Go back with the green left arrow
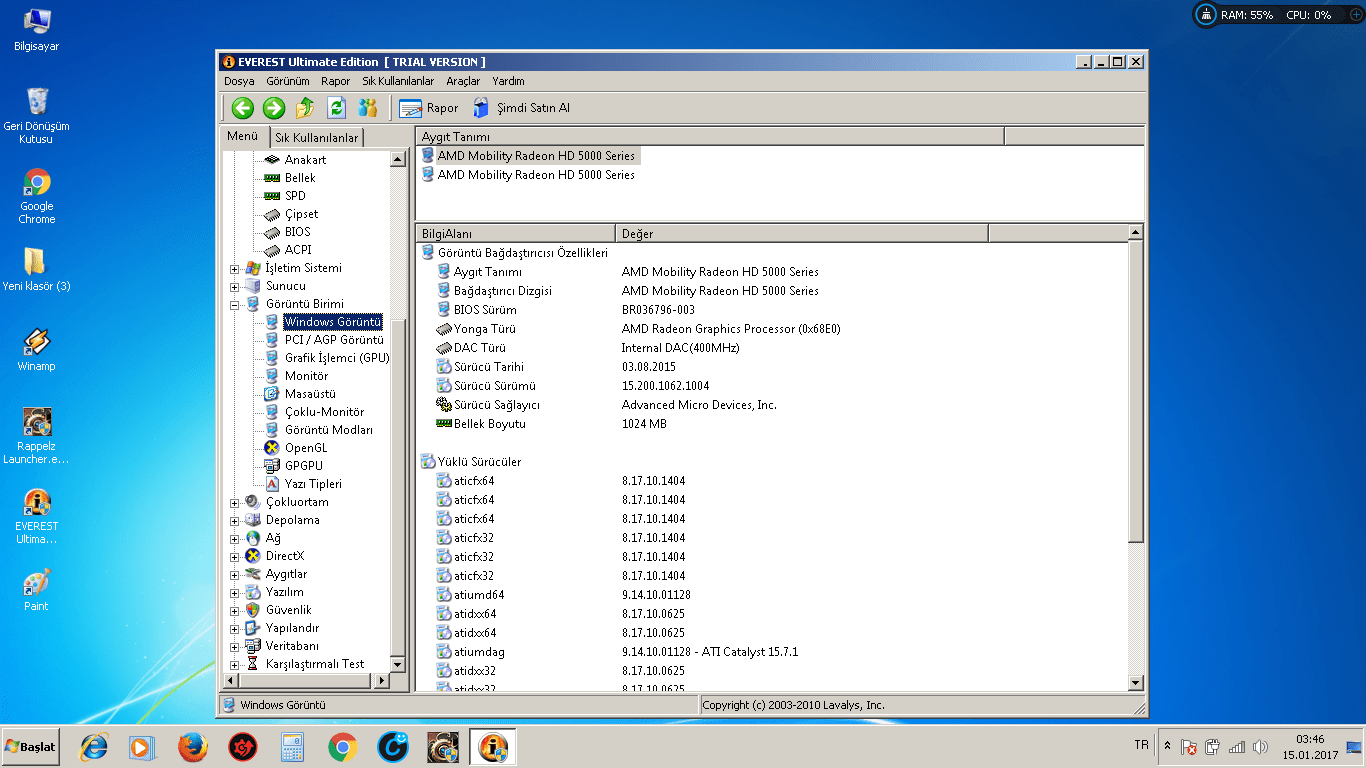This screenshot has height=768, width=1366. (242, 108)
